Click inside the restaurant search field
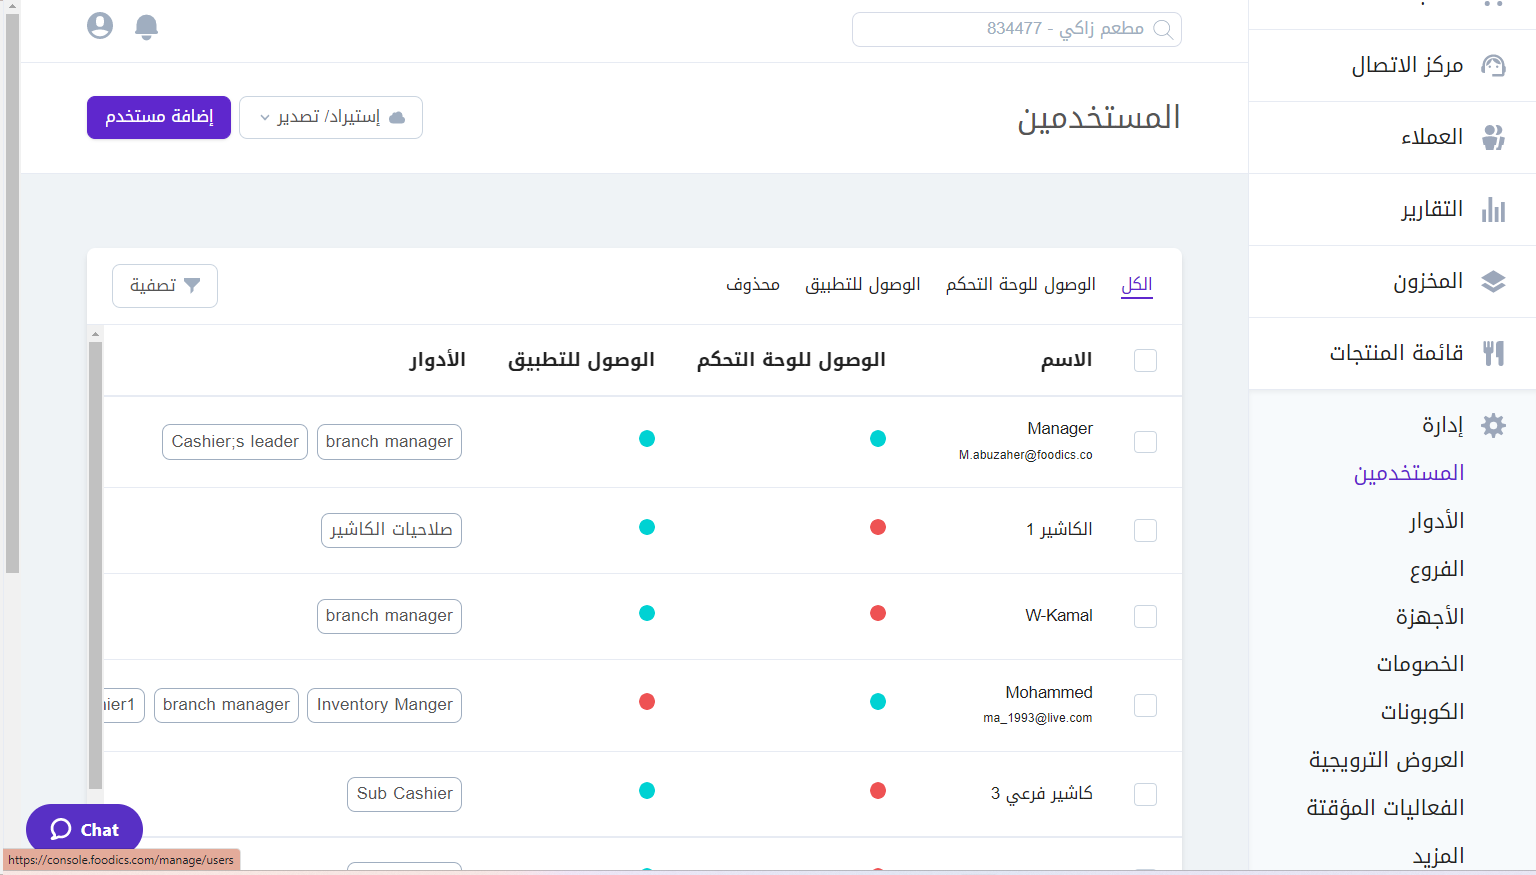Viewport: 1536px width, 875px height. (1016, 29)
